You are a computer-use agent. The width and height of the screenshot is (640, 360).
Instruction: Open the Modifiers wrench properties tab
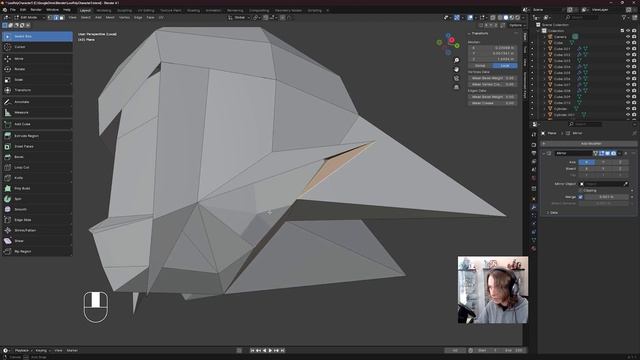tap(533, 207)
